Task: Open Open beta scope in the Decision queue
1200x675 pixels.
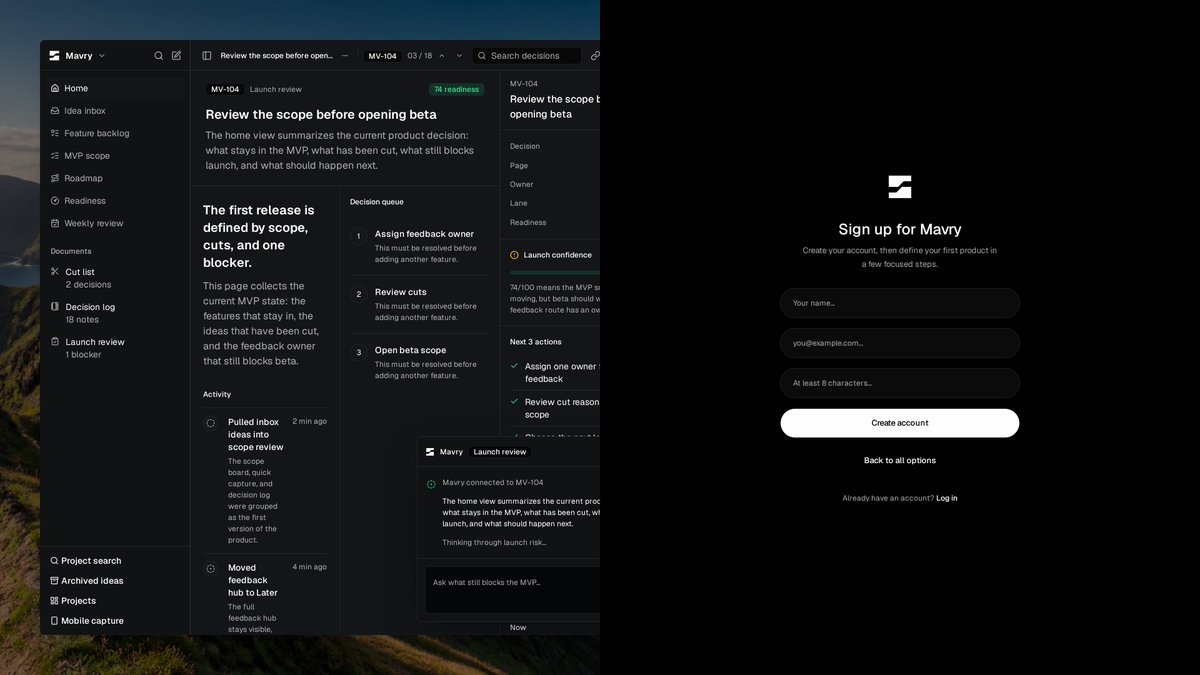Action: coord(420,362)
